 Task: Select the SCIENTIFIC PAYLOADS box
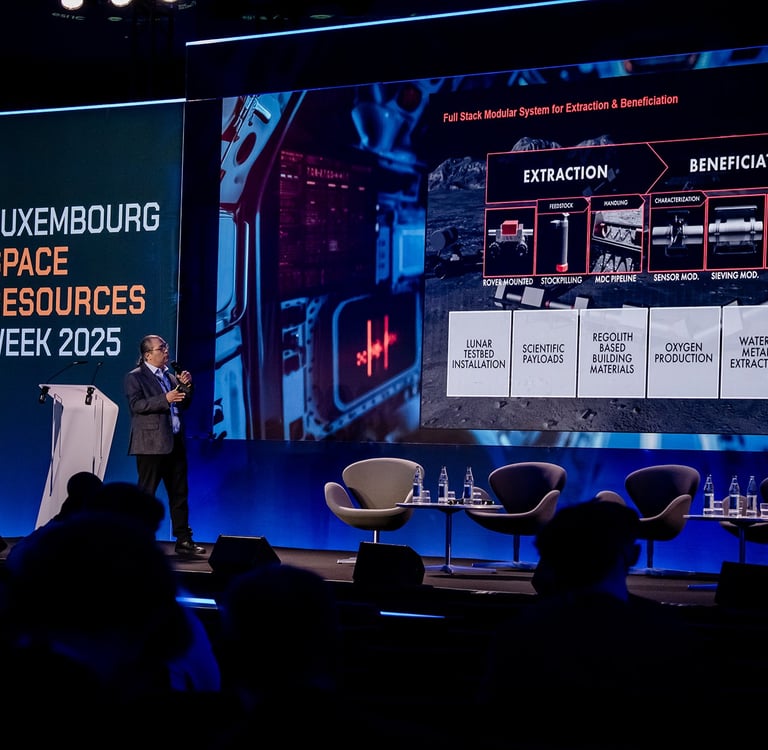[544, 353]
